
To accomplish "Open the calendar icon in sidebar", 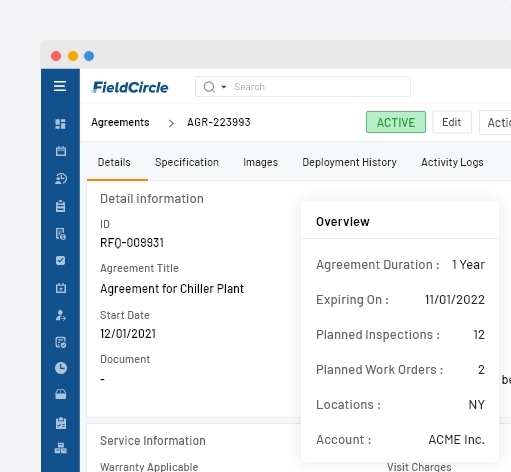I will pyautogui.click(x=61, y=151).
